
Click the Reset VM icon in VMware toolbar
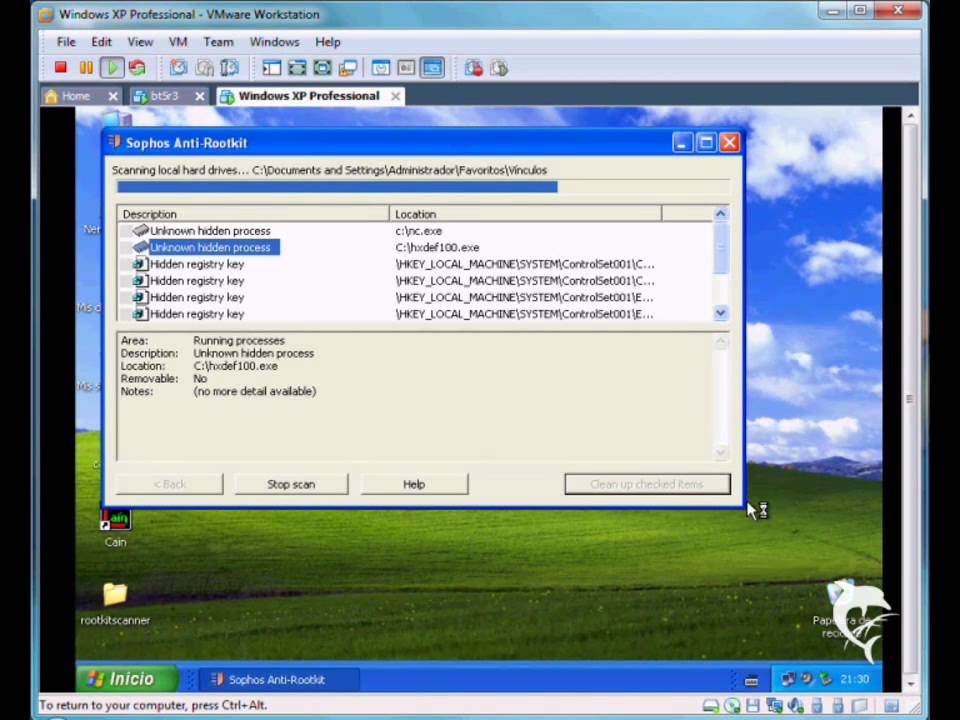(137, 67)
